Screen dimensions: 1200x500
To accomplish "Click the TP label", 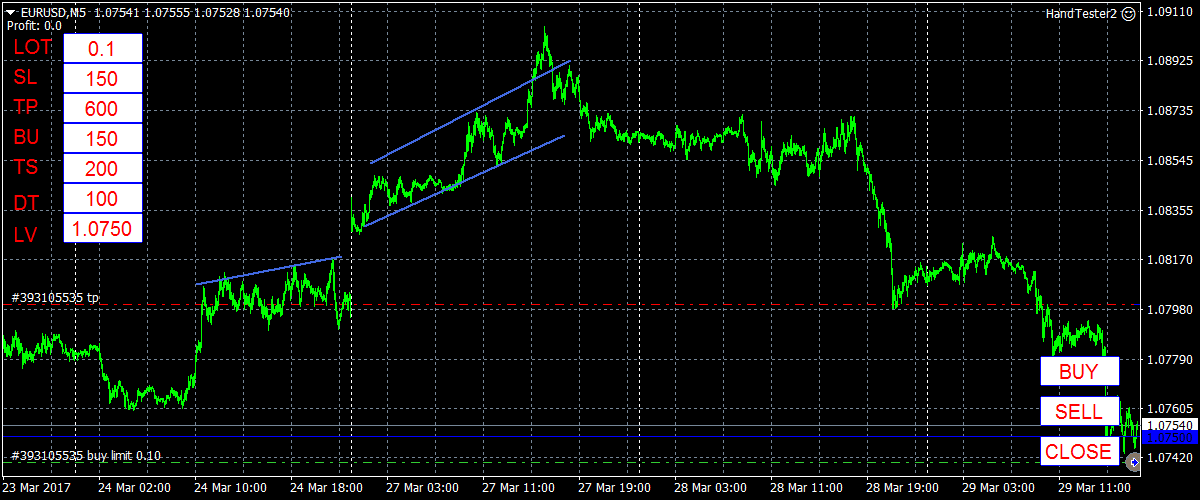I will pyautogui.click(x=25, y=107).
